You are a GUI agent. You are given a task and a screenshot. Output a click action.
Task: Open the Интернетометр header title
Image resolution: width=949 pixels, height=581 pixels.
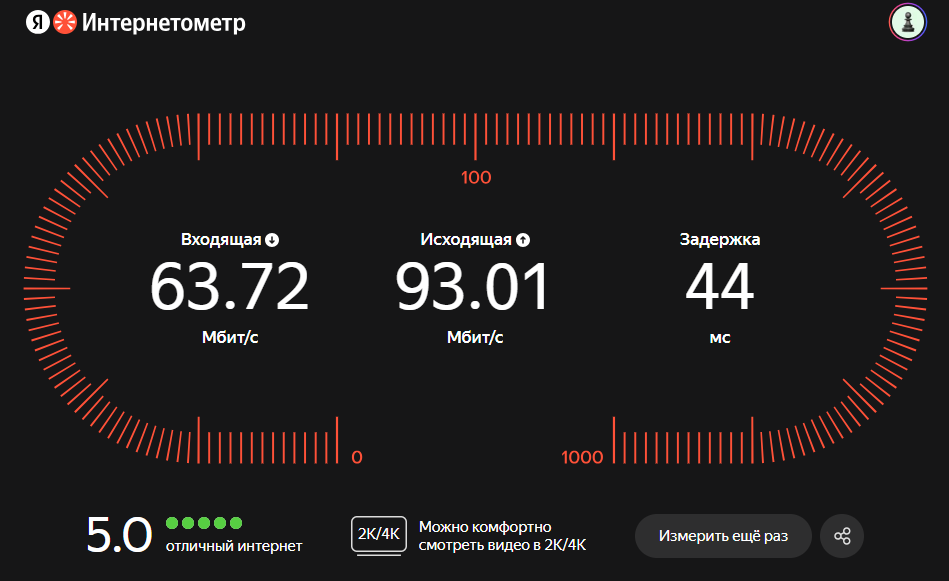(x=166, y=22)
